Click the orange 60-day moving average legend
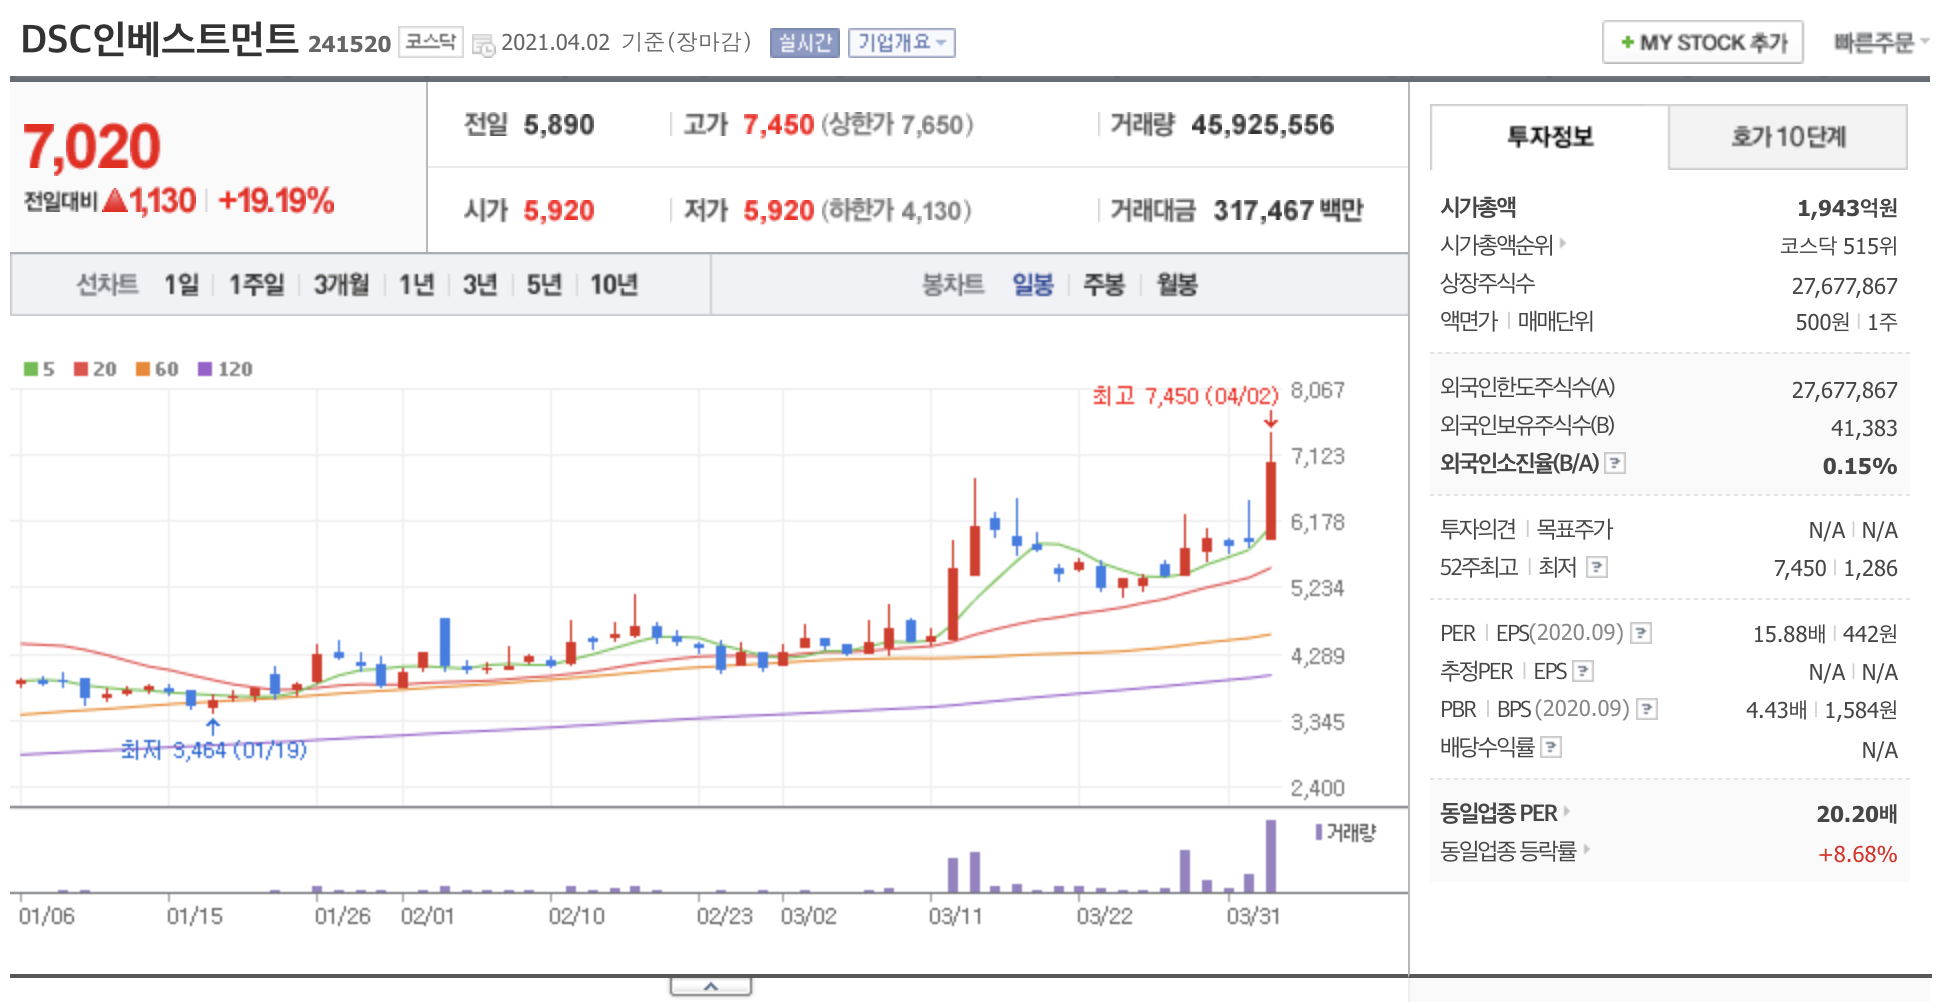The height and width of the screenshot is (1002, 1948). click(x=157, y=369)
